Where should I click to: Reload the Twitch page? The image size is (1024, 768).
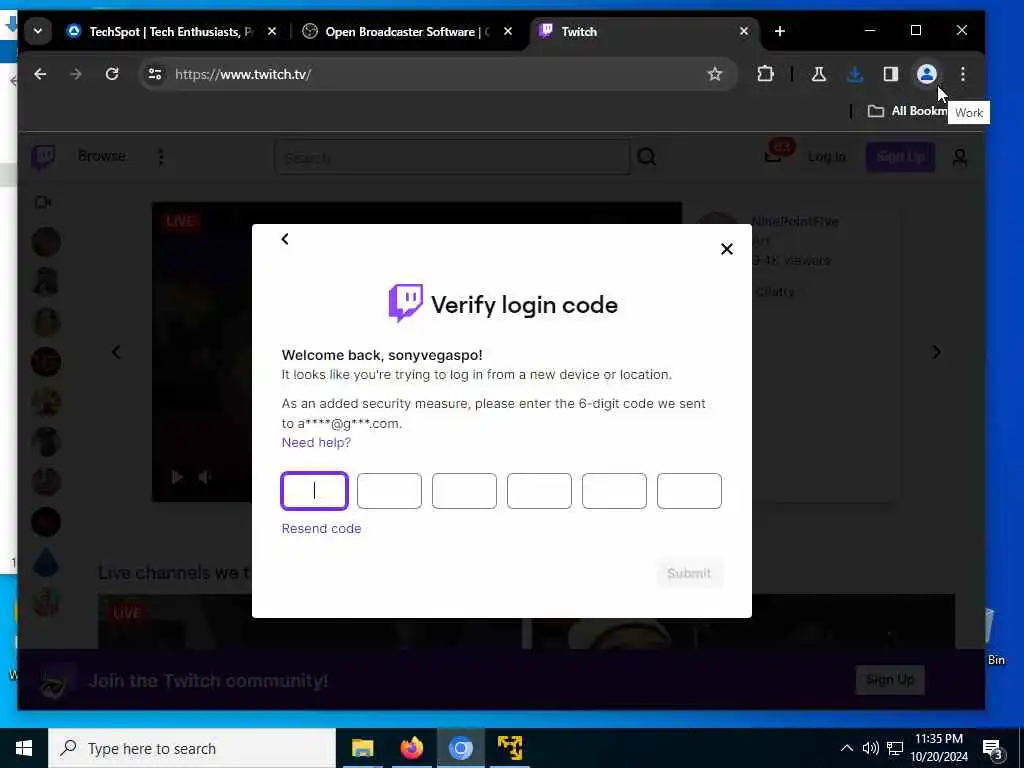(112, 74)
